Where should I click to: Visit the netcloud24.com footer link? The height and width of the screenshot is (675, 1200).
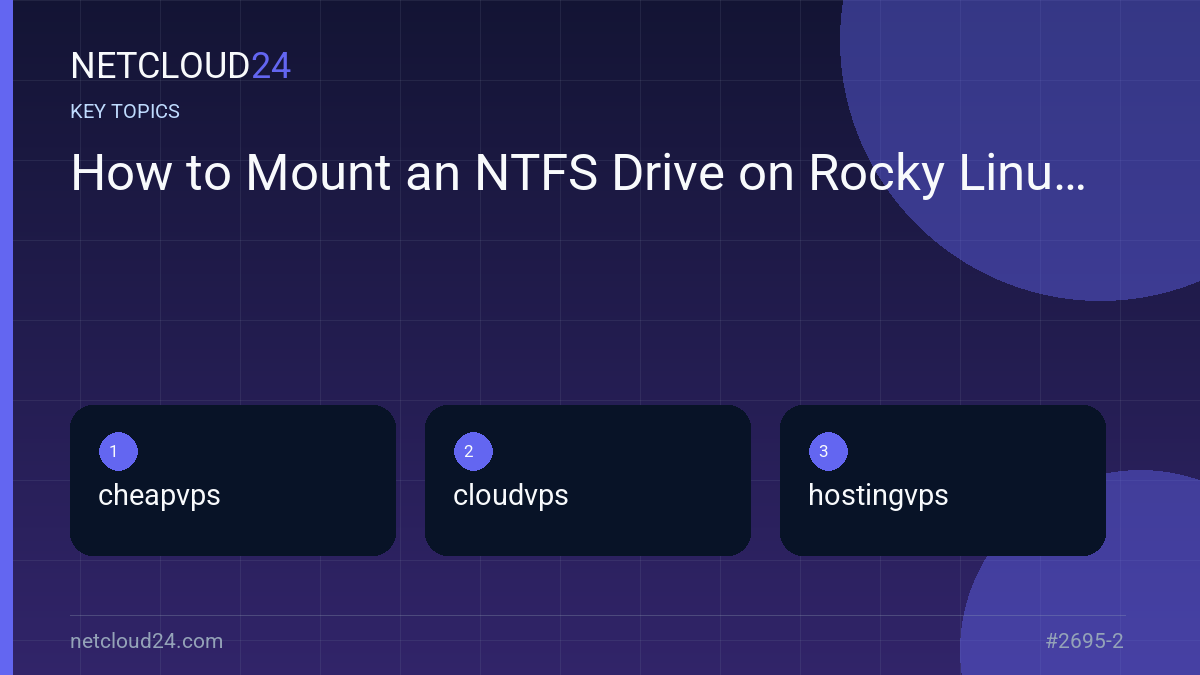pyautogui.click(x=147, y=641)
